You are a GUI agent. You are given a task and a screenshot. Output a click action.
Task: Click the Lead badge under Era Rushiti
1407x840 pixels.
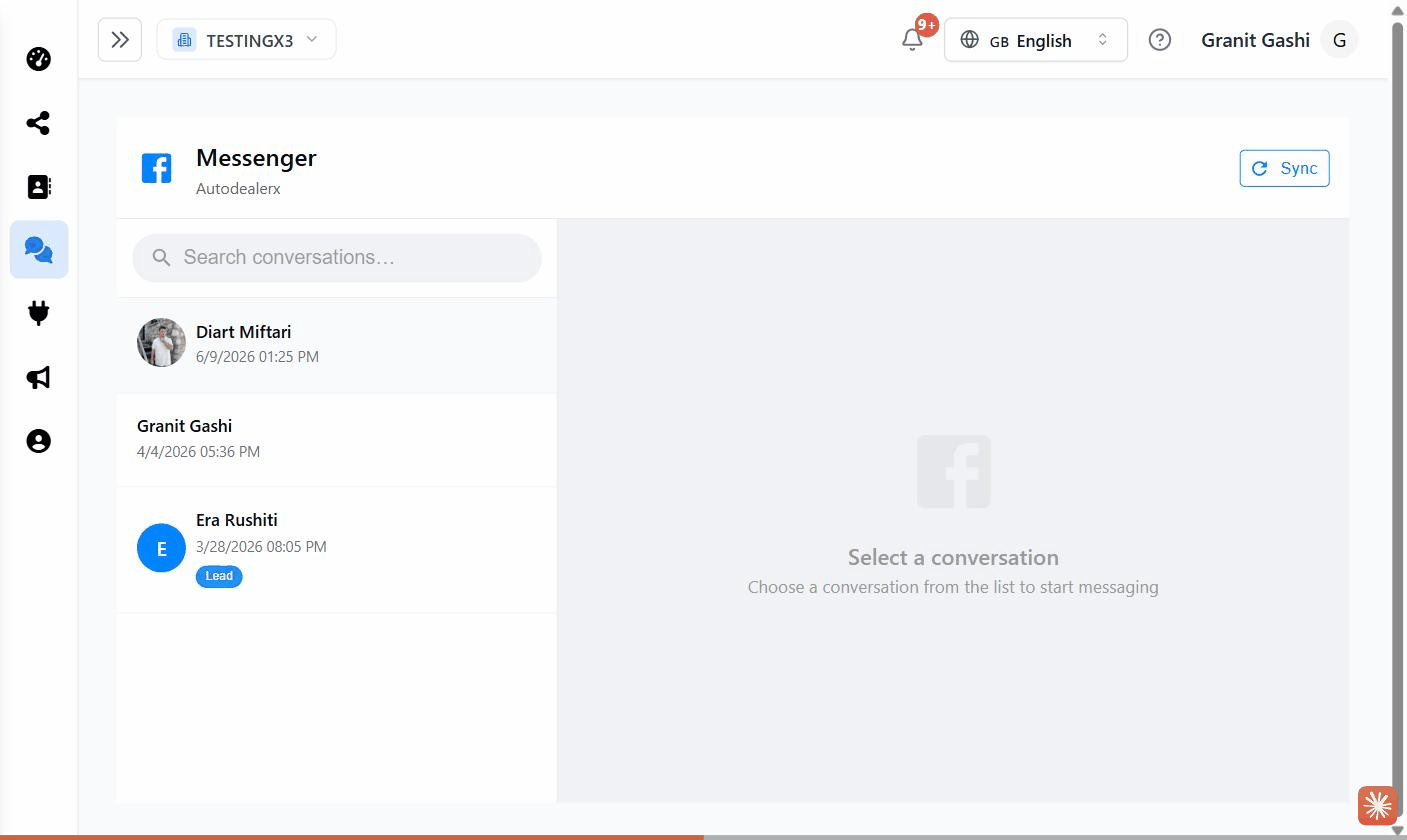(219, 576)
